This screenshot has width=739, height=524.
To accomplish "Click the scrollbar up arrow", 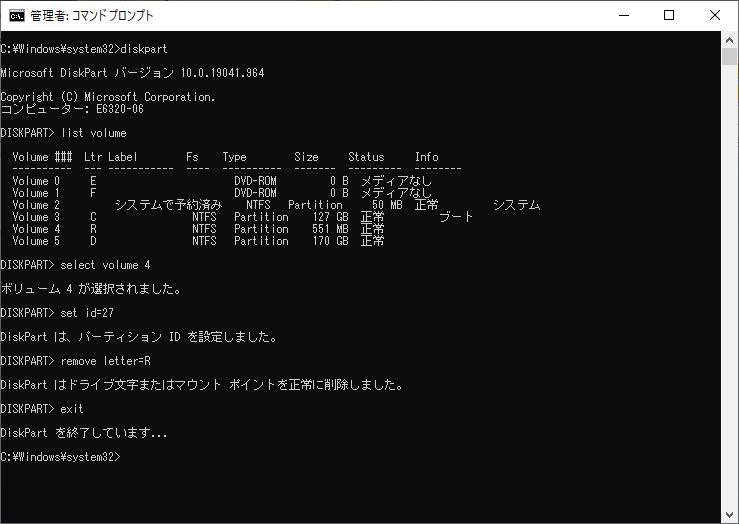I will tap(730, 40).
